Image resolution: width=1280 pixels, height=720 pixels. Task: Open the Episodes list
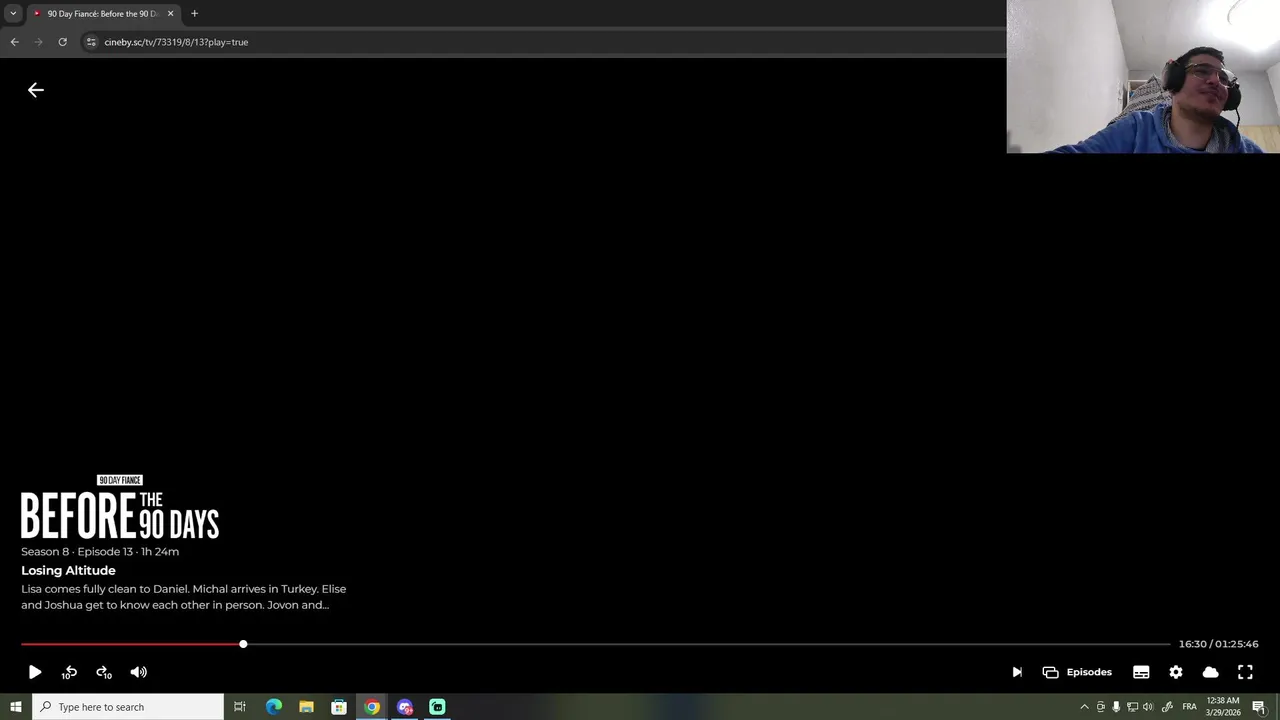[x=1077, y=672]
